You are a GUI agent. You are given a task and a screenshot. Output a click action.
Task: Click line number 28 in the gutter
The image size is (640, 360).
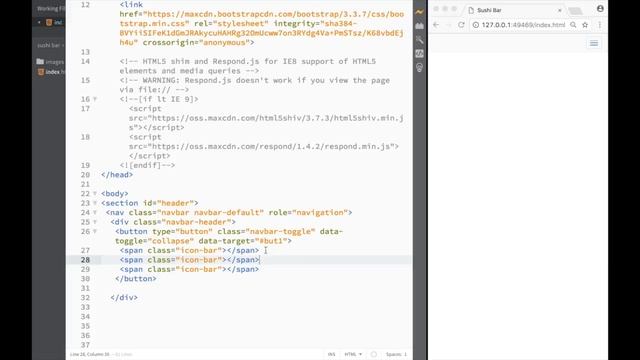pyautogui.click(x=85, y=260)
